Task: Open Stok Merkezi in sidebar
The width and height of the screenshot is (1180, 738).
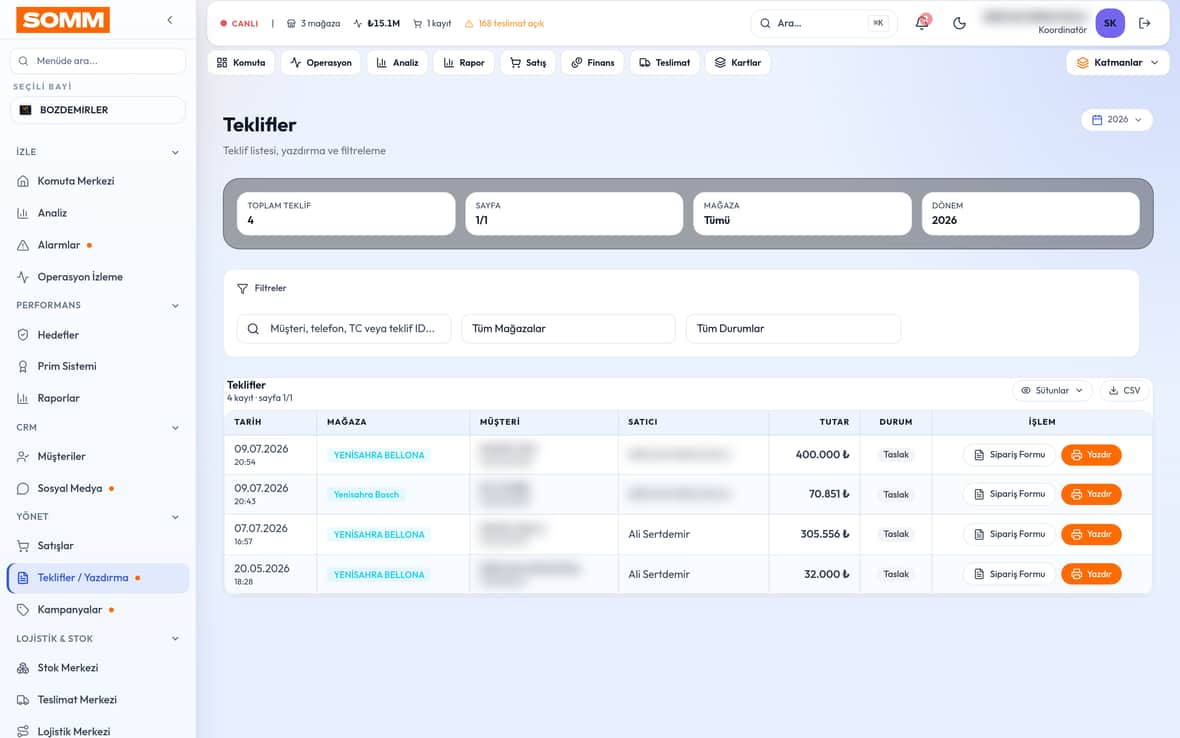Action: pos(98,668)
